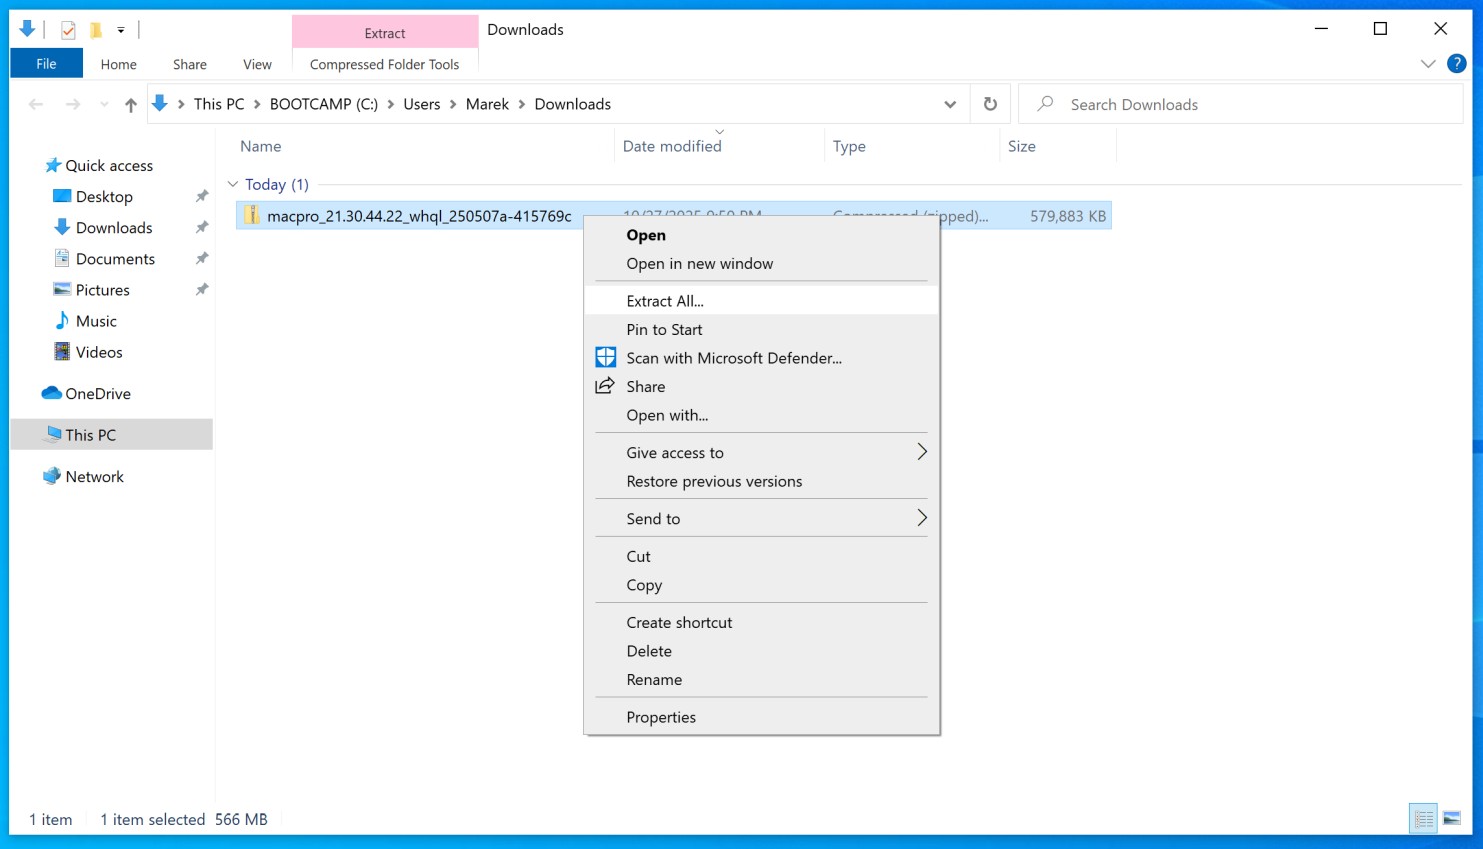The image size is (1483, 849).
Task: Navigate back using the back arrow
Action: 36,104
